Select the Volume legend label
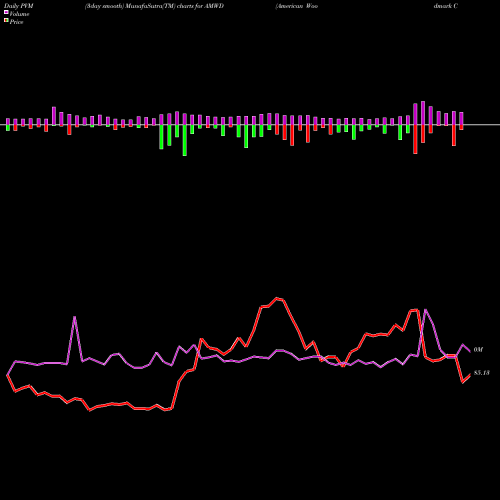Screen dimensions: 500x500 click(19, 14)
